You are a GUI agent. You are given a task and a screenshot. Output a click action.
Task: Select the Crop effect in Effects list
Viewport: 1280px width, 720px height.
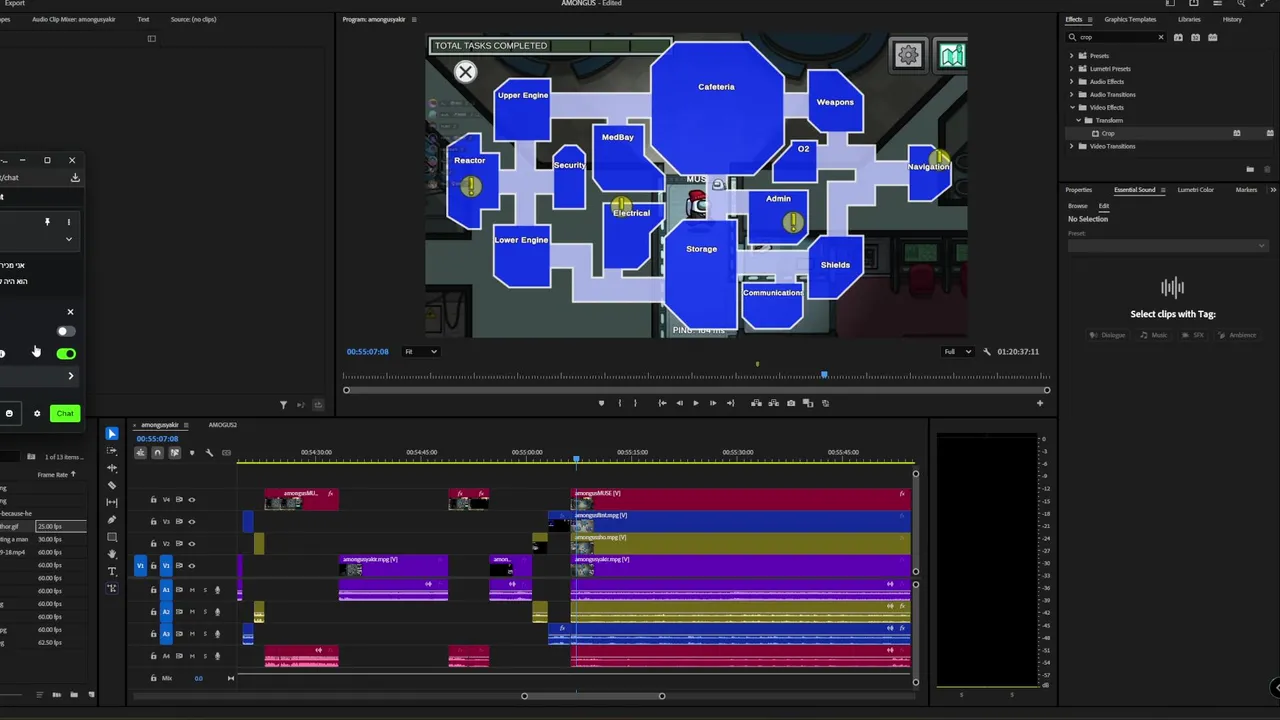point(1108,134)
